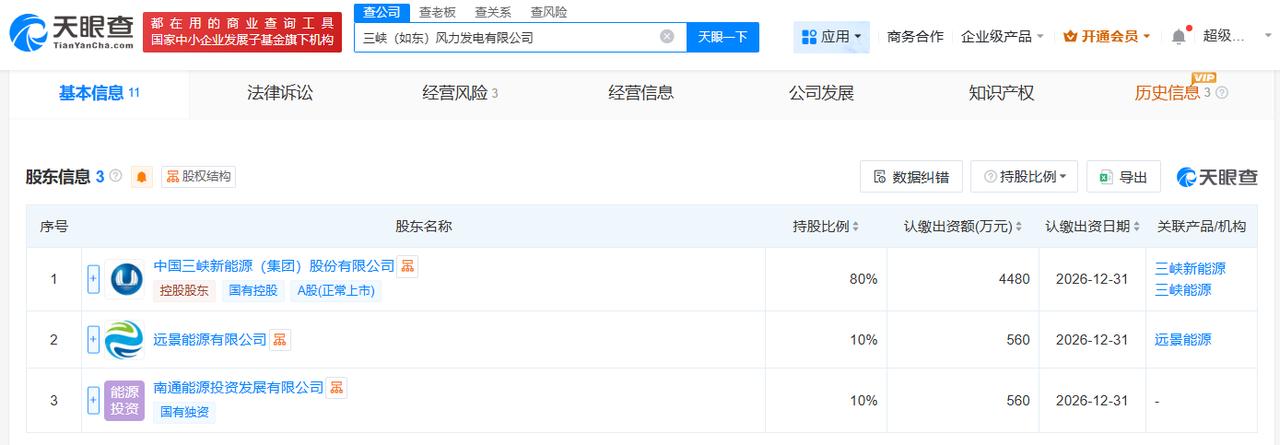The image size is (1280, 445).
Task: Open the 南通能源投资发展有限公司 link
Action: click(x=239, y=387)
